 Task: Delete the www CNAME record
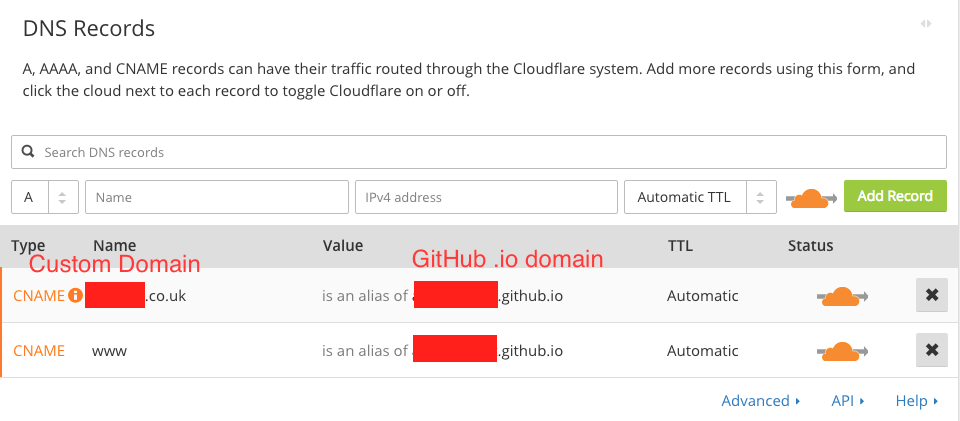click(932, 350)
